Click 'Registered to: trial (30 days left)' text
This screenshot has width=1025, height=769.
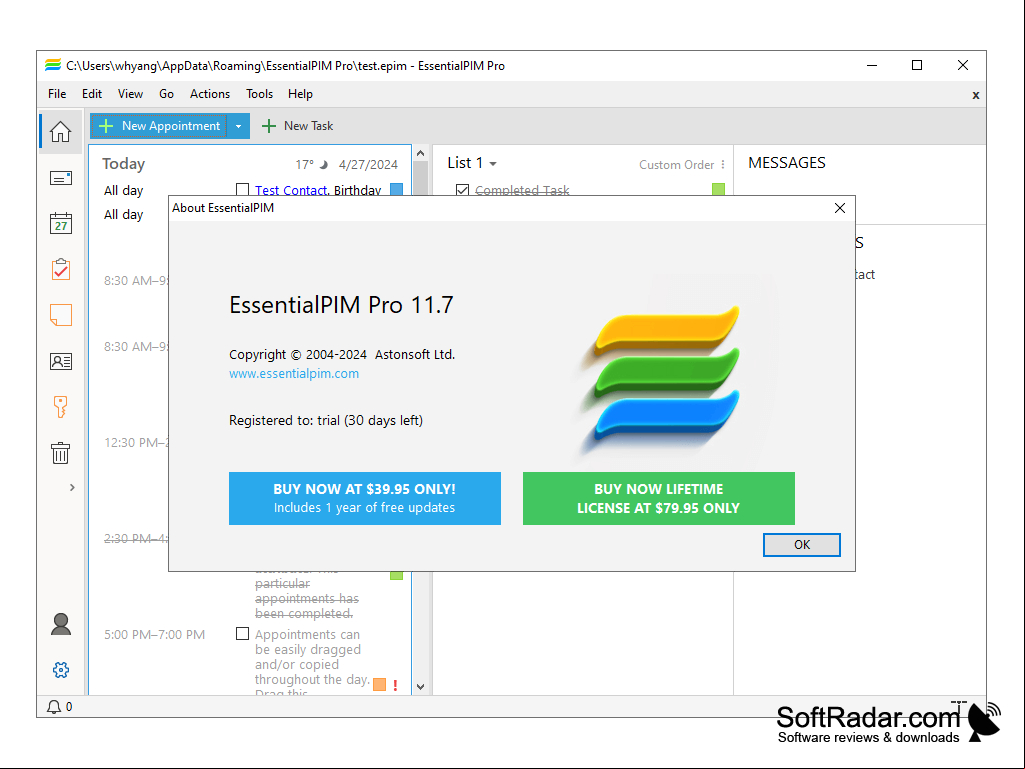point(326,420)
